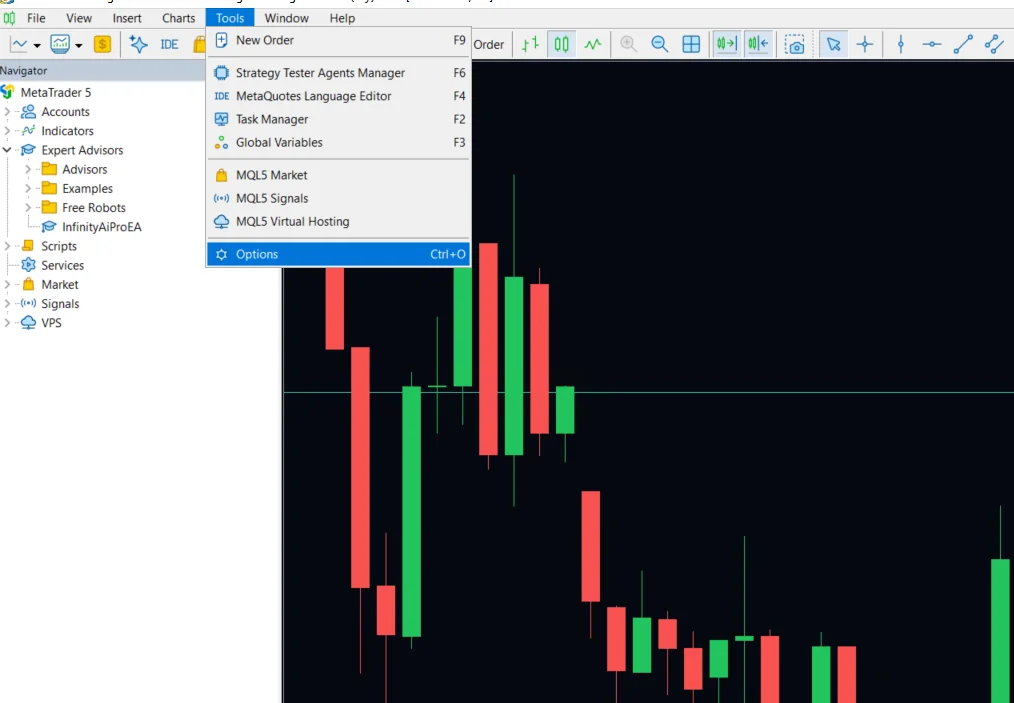Select VPS in the Navigator

point(51,323)
